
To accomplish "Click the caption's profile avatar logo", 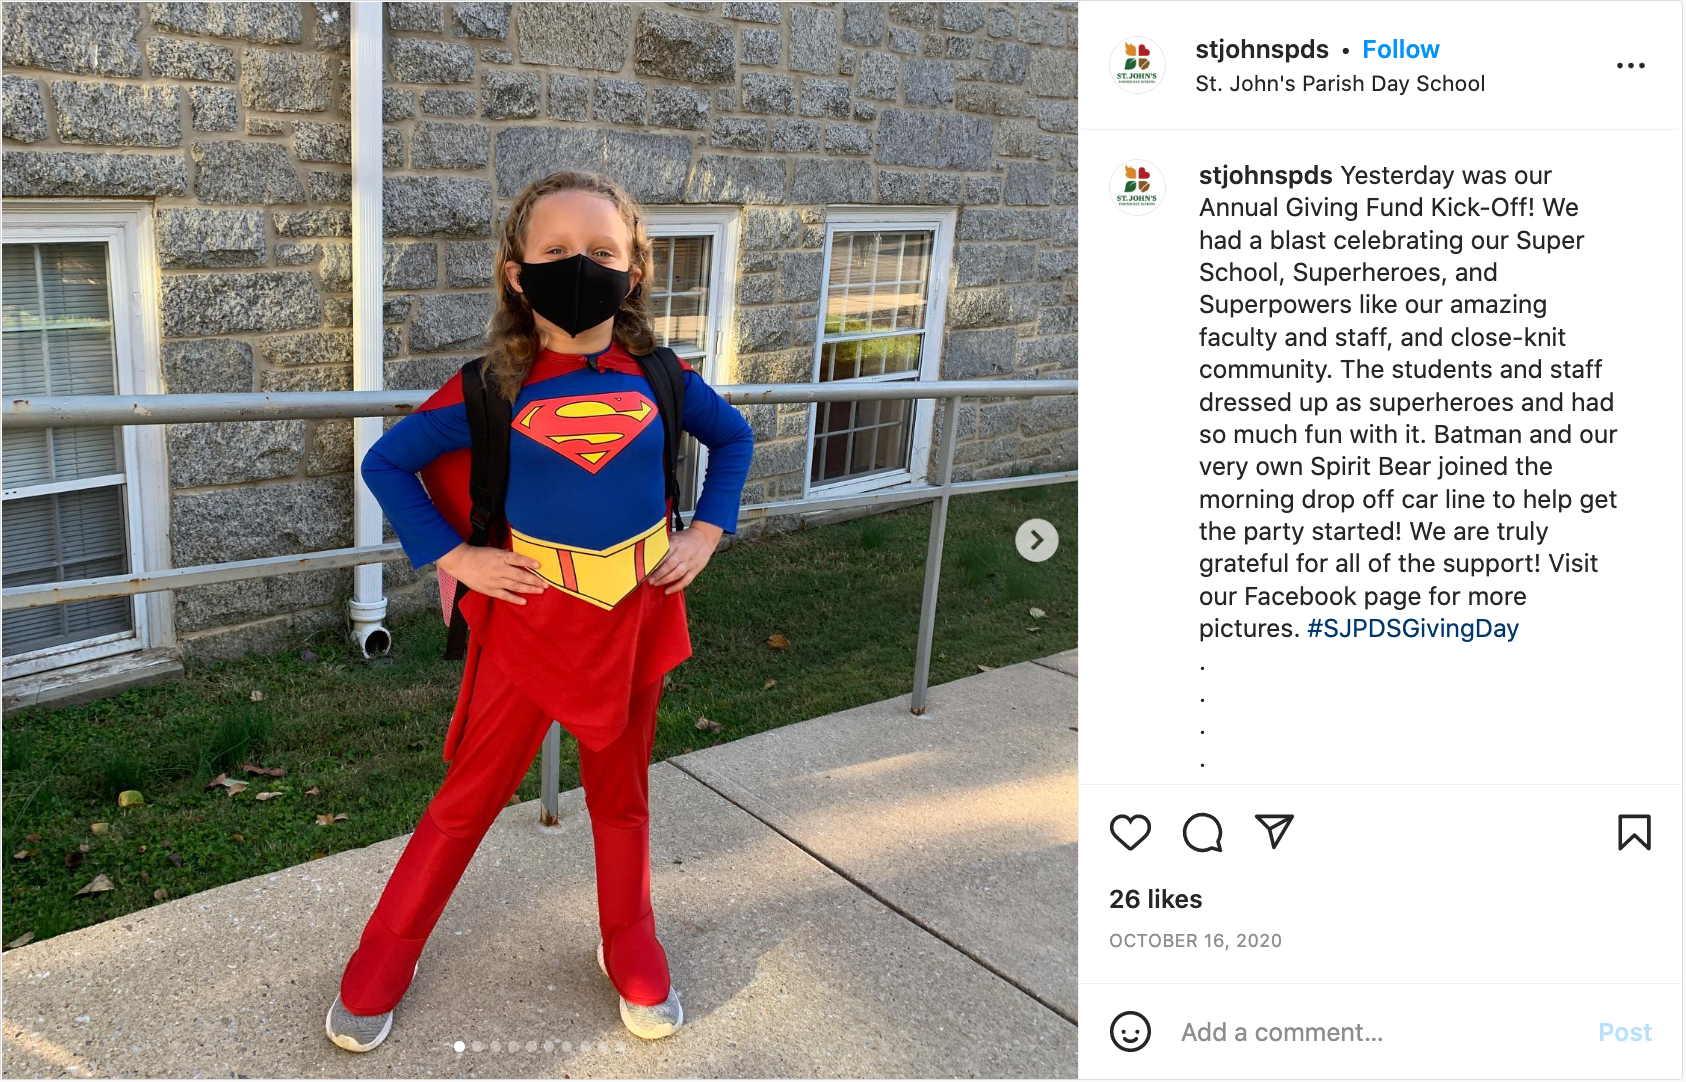I will 1137,187.
